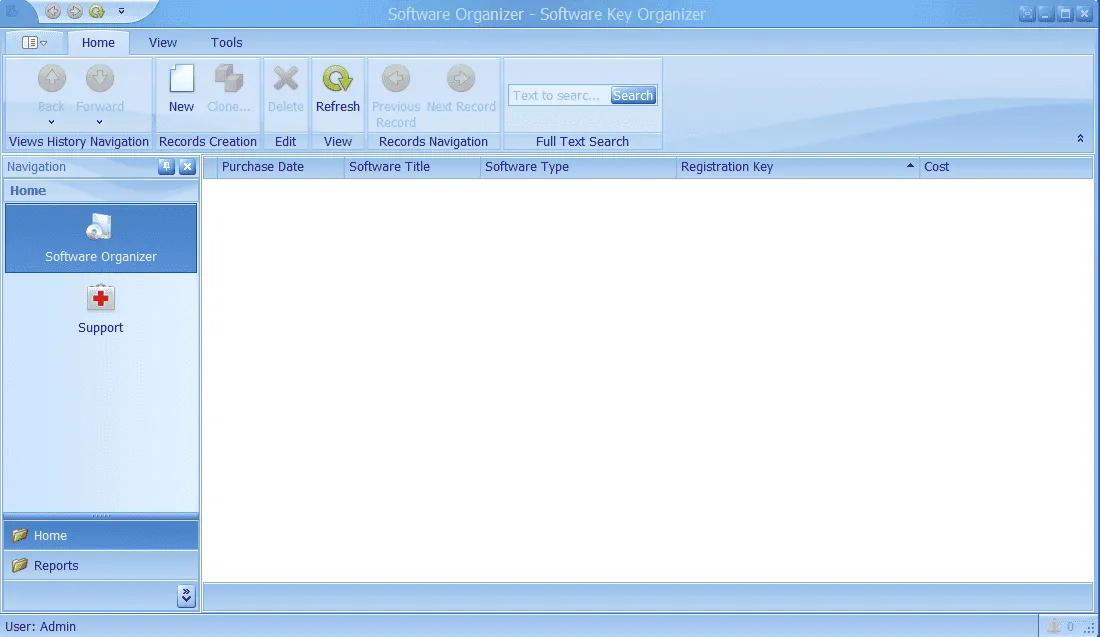The width and height of the screenshot is (1100, 637).
Task: Open Software Organizer in Navigation pane
Action: click(101, 238)
